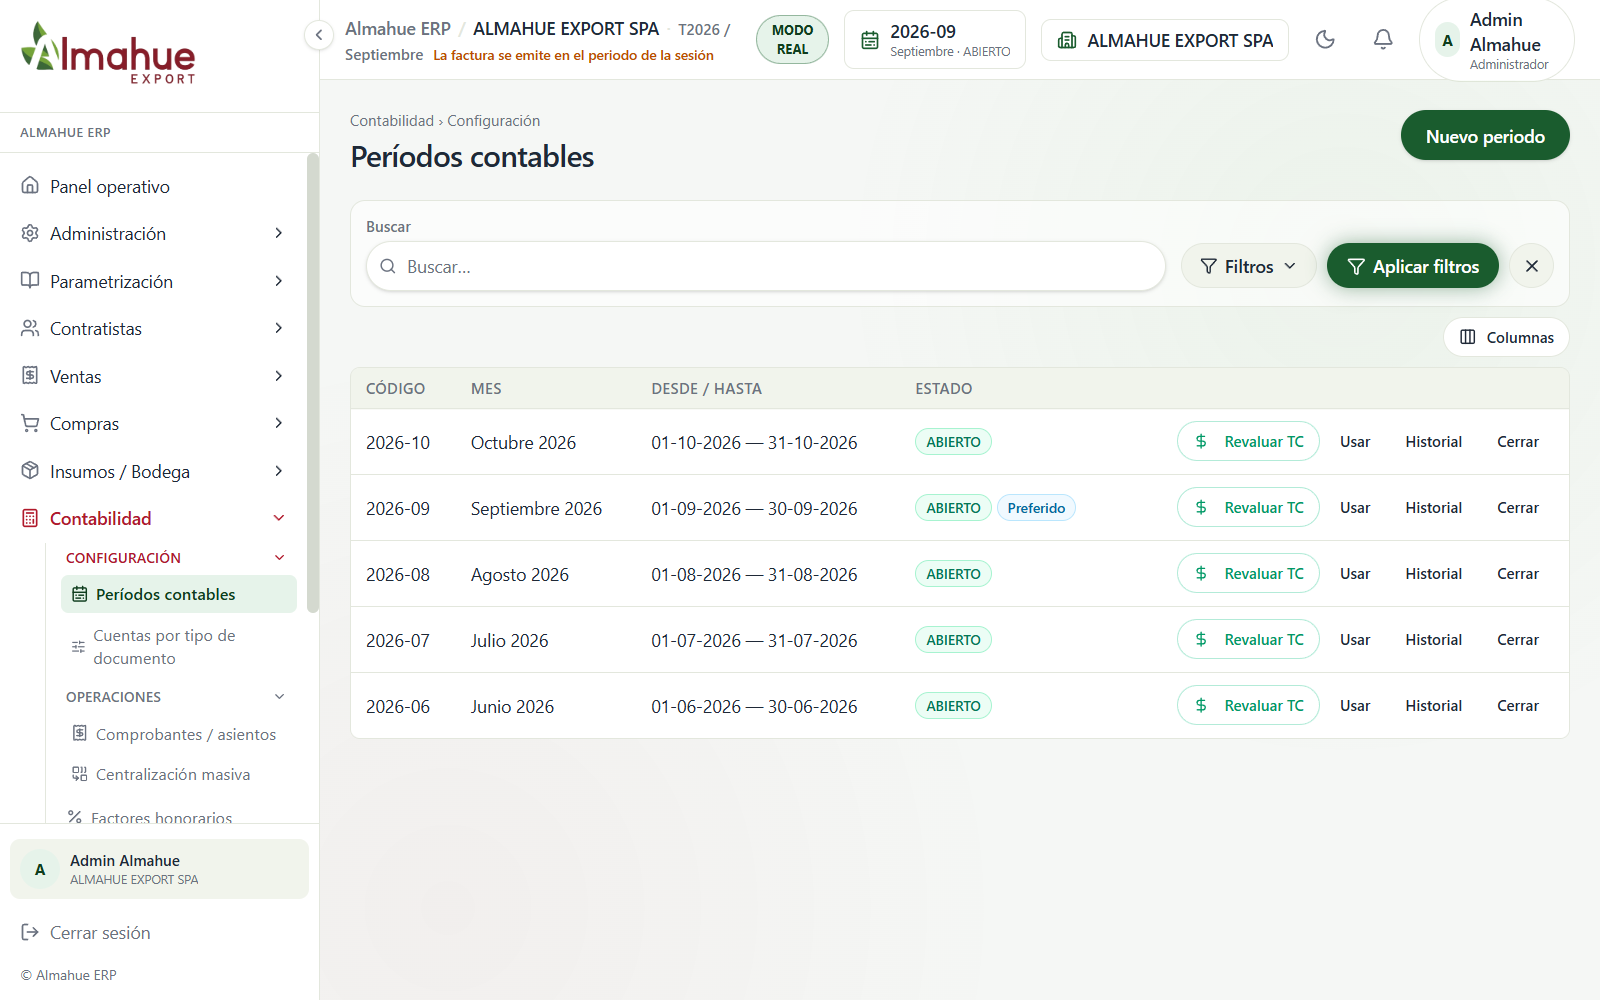Image resolution: width=1600 pixels, height=1000 pixels.
Task: Select Períodos contables menu item
Action: (x=179, y=594)
